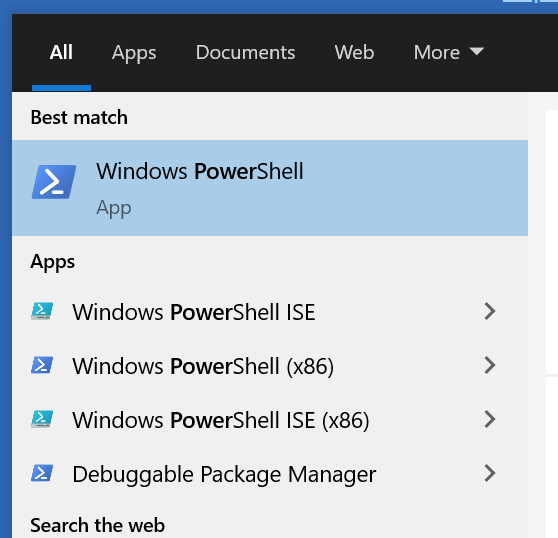Open the Windows PowerShell best match
The image size is (558, 538).
[270, 188]
